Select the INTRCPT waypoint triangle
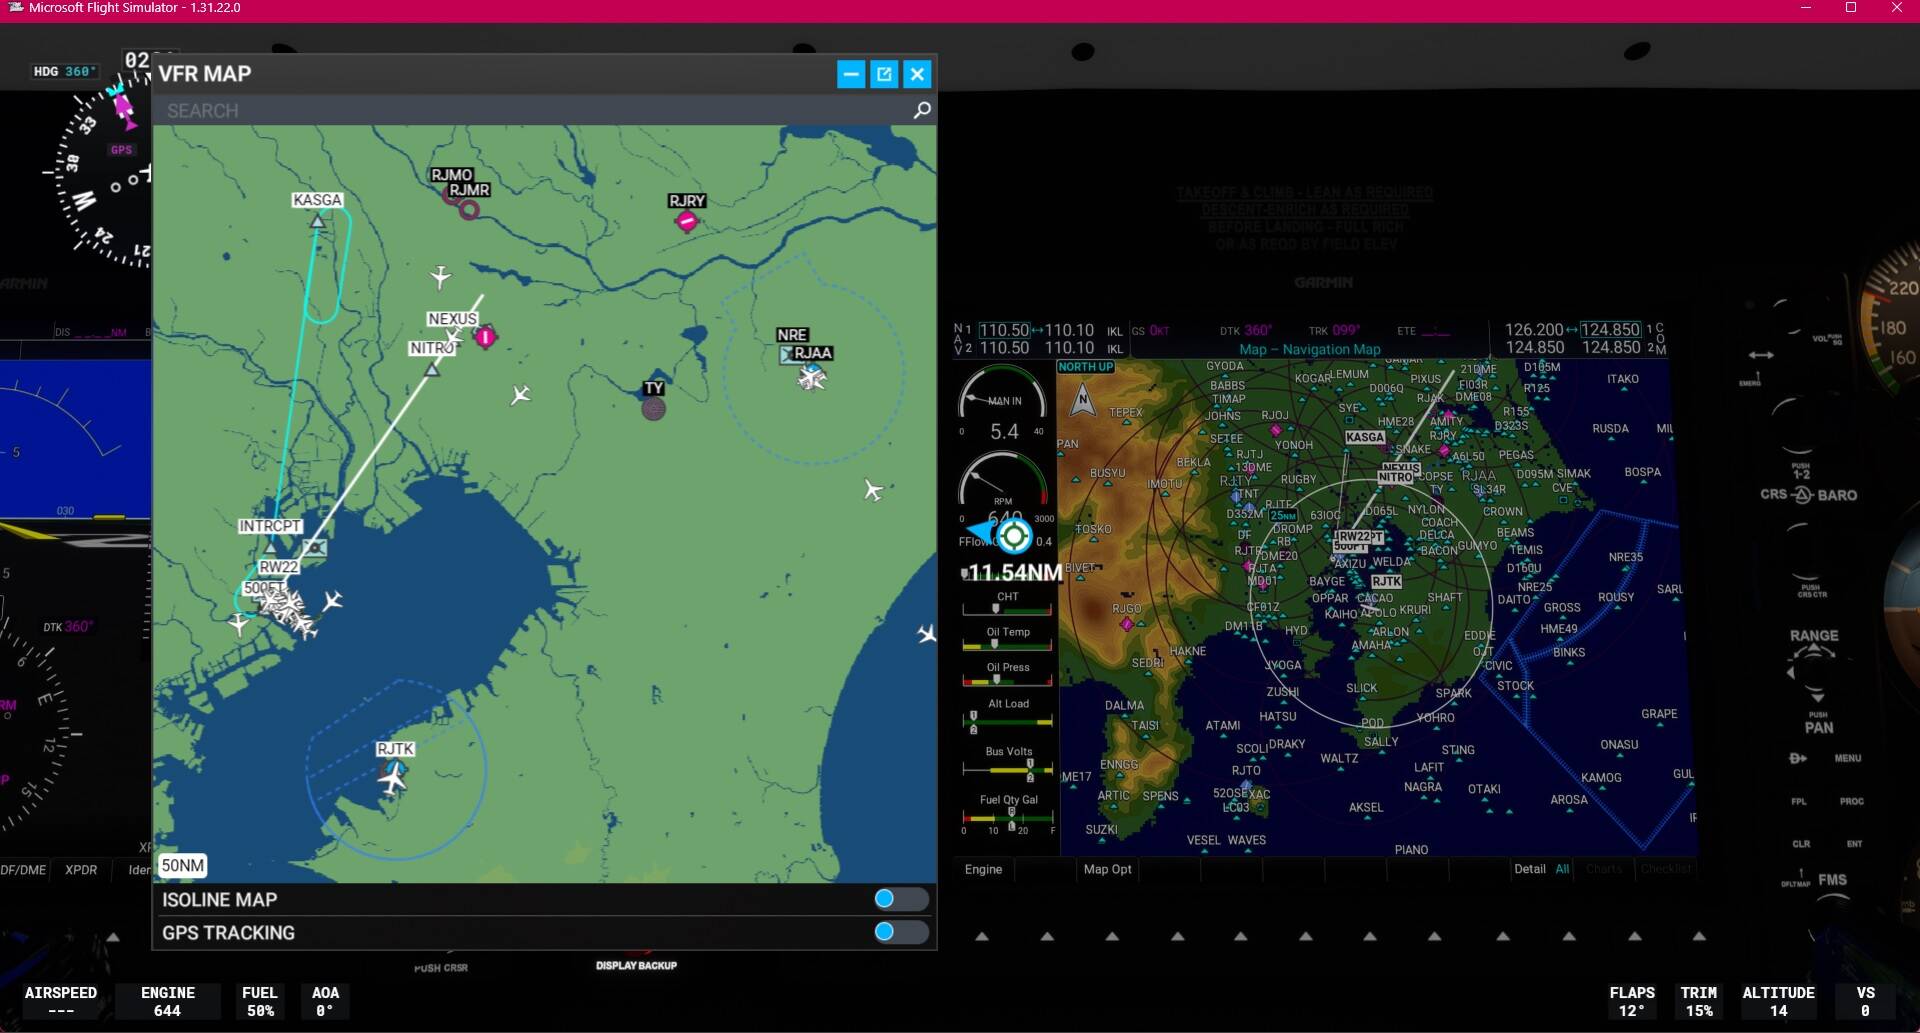The width and height of the screenshot is (1920, 1033). click(x=270, y=547)
